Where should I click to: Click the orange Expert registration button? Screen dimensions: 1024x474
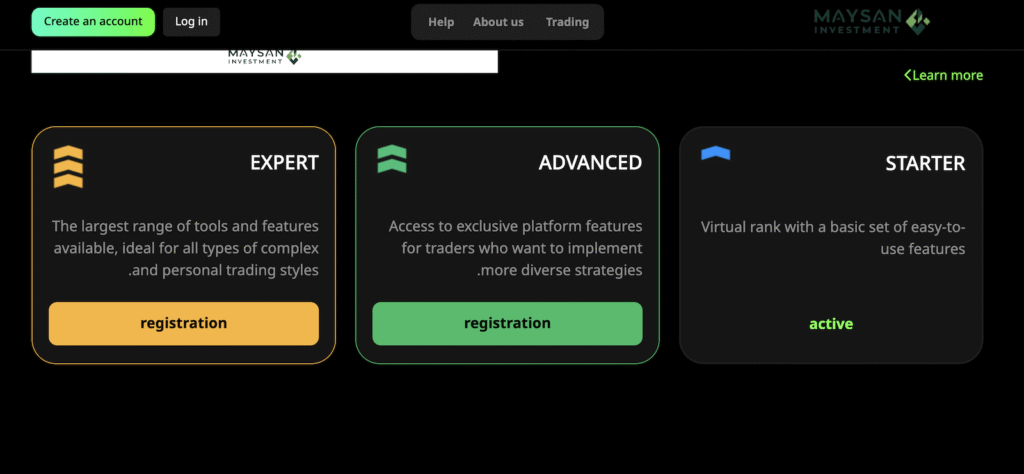click(184, 324)
